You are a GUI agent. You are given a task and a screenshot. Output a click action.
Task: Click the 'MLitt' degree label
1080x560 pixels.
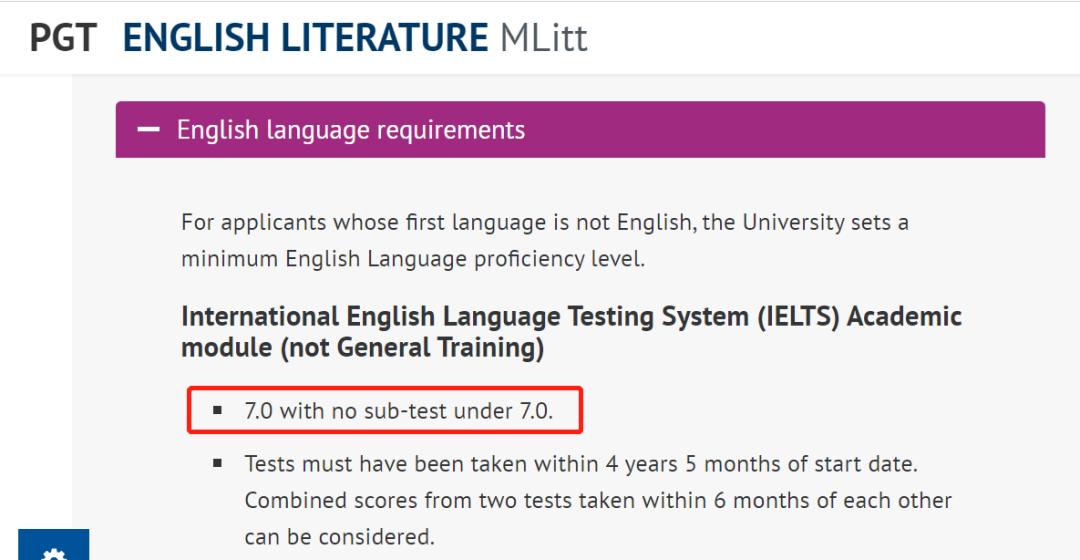(x=543, y=38)
